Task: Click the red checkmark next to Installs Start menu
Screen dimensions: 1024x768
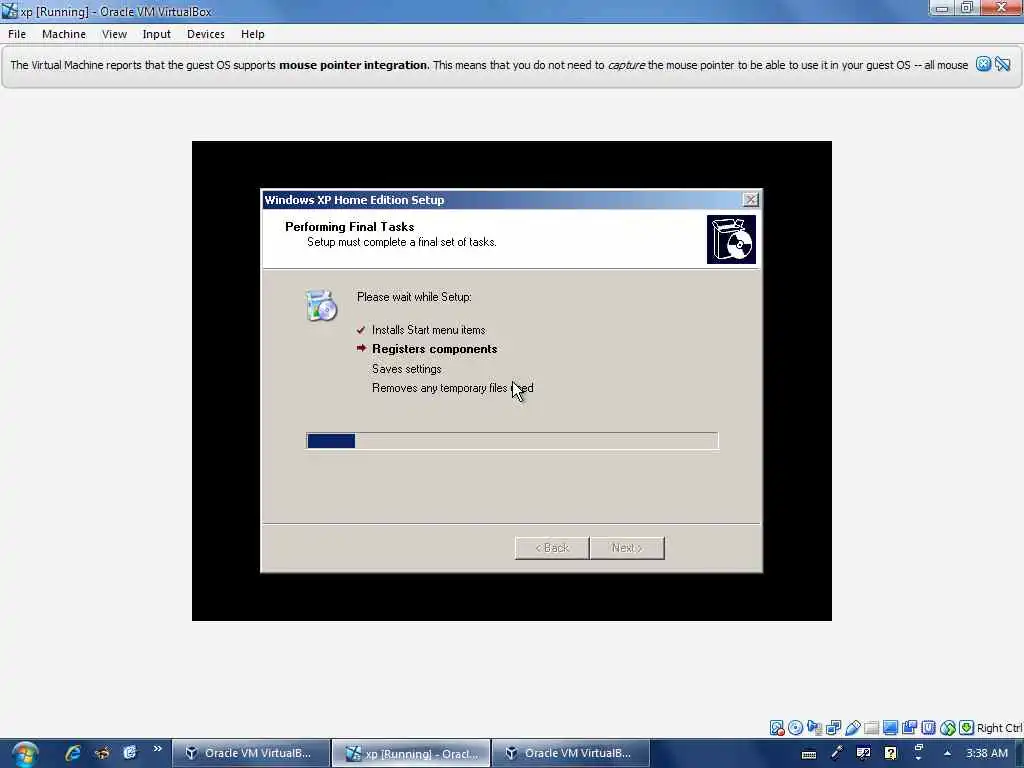Action: click(x=361, y=330)
